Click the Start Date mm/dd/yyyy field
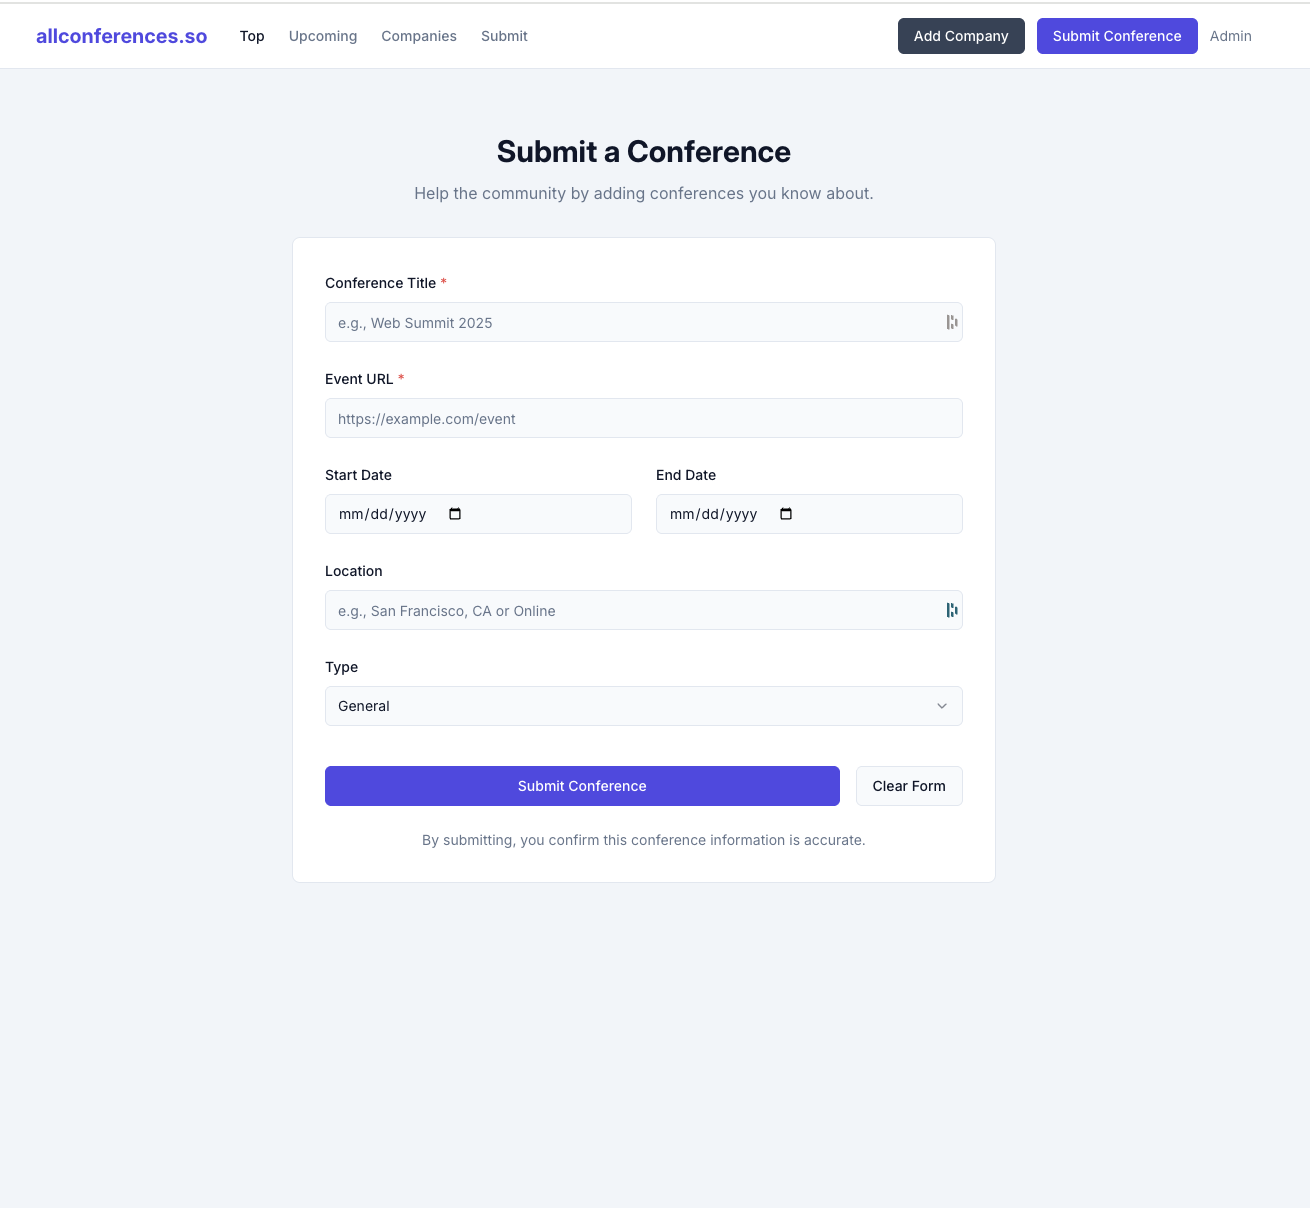Screen dimensions: 1310x1208 pos(383,514)
